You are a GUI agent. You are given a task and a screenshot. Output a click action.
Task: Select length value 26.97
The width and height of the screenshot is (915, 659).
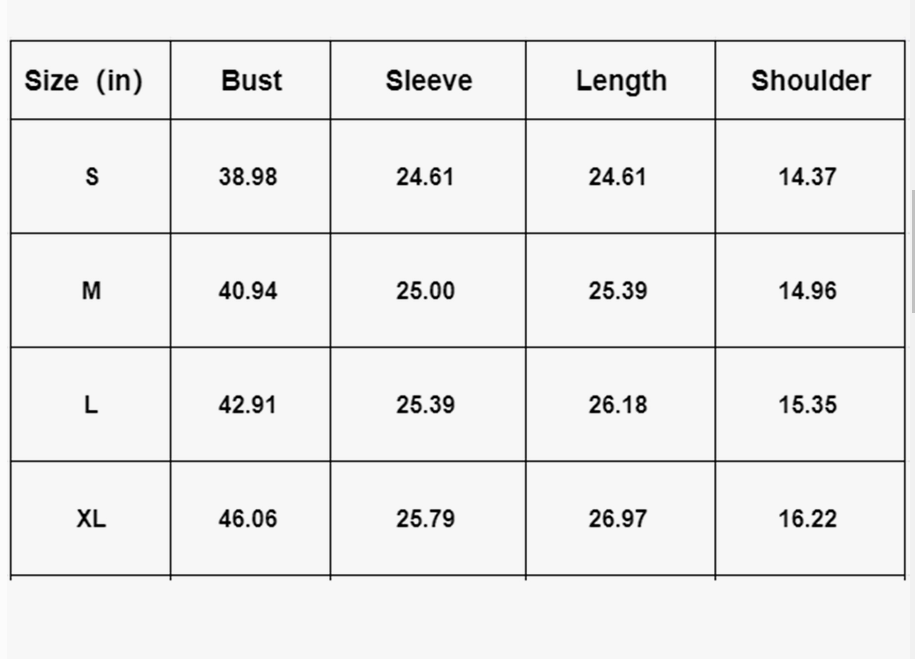click(x=618, y=519)
